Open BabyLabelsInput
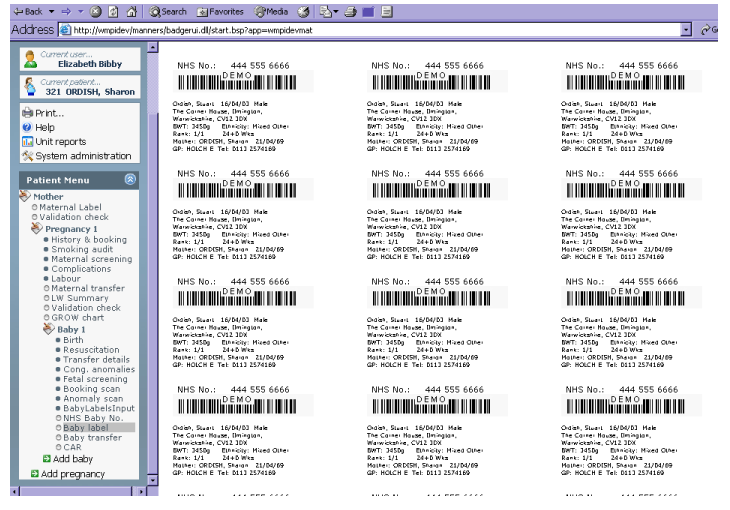Screen dimensions: 730x510 click(x=99, y=408)
